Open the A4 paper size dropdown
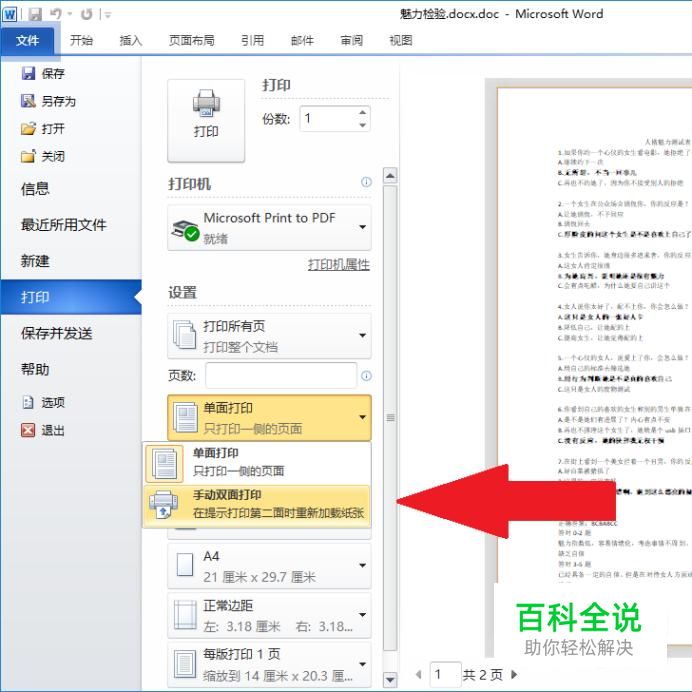 pyautogui.click(x=269, y=566)
